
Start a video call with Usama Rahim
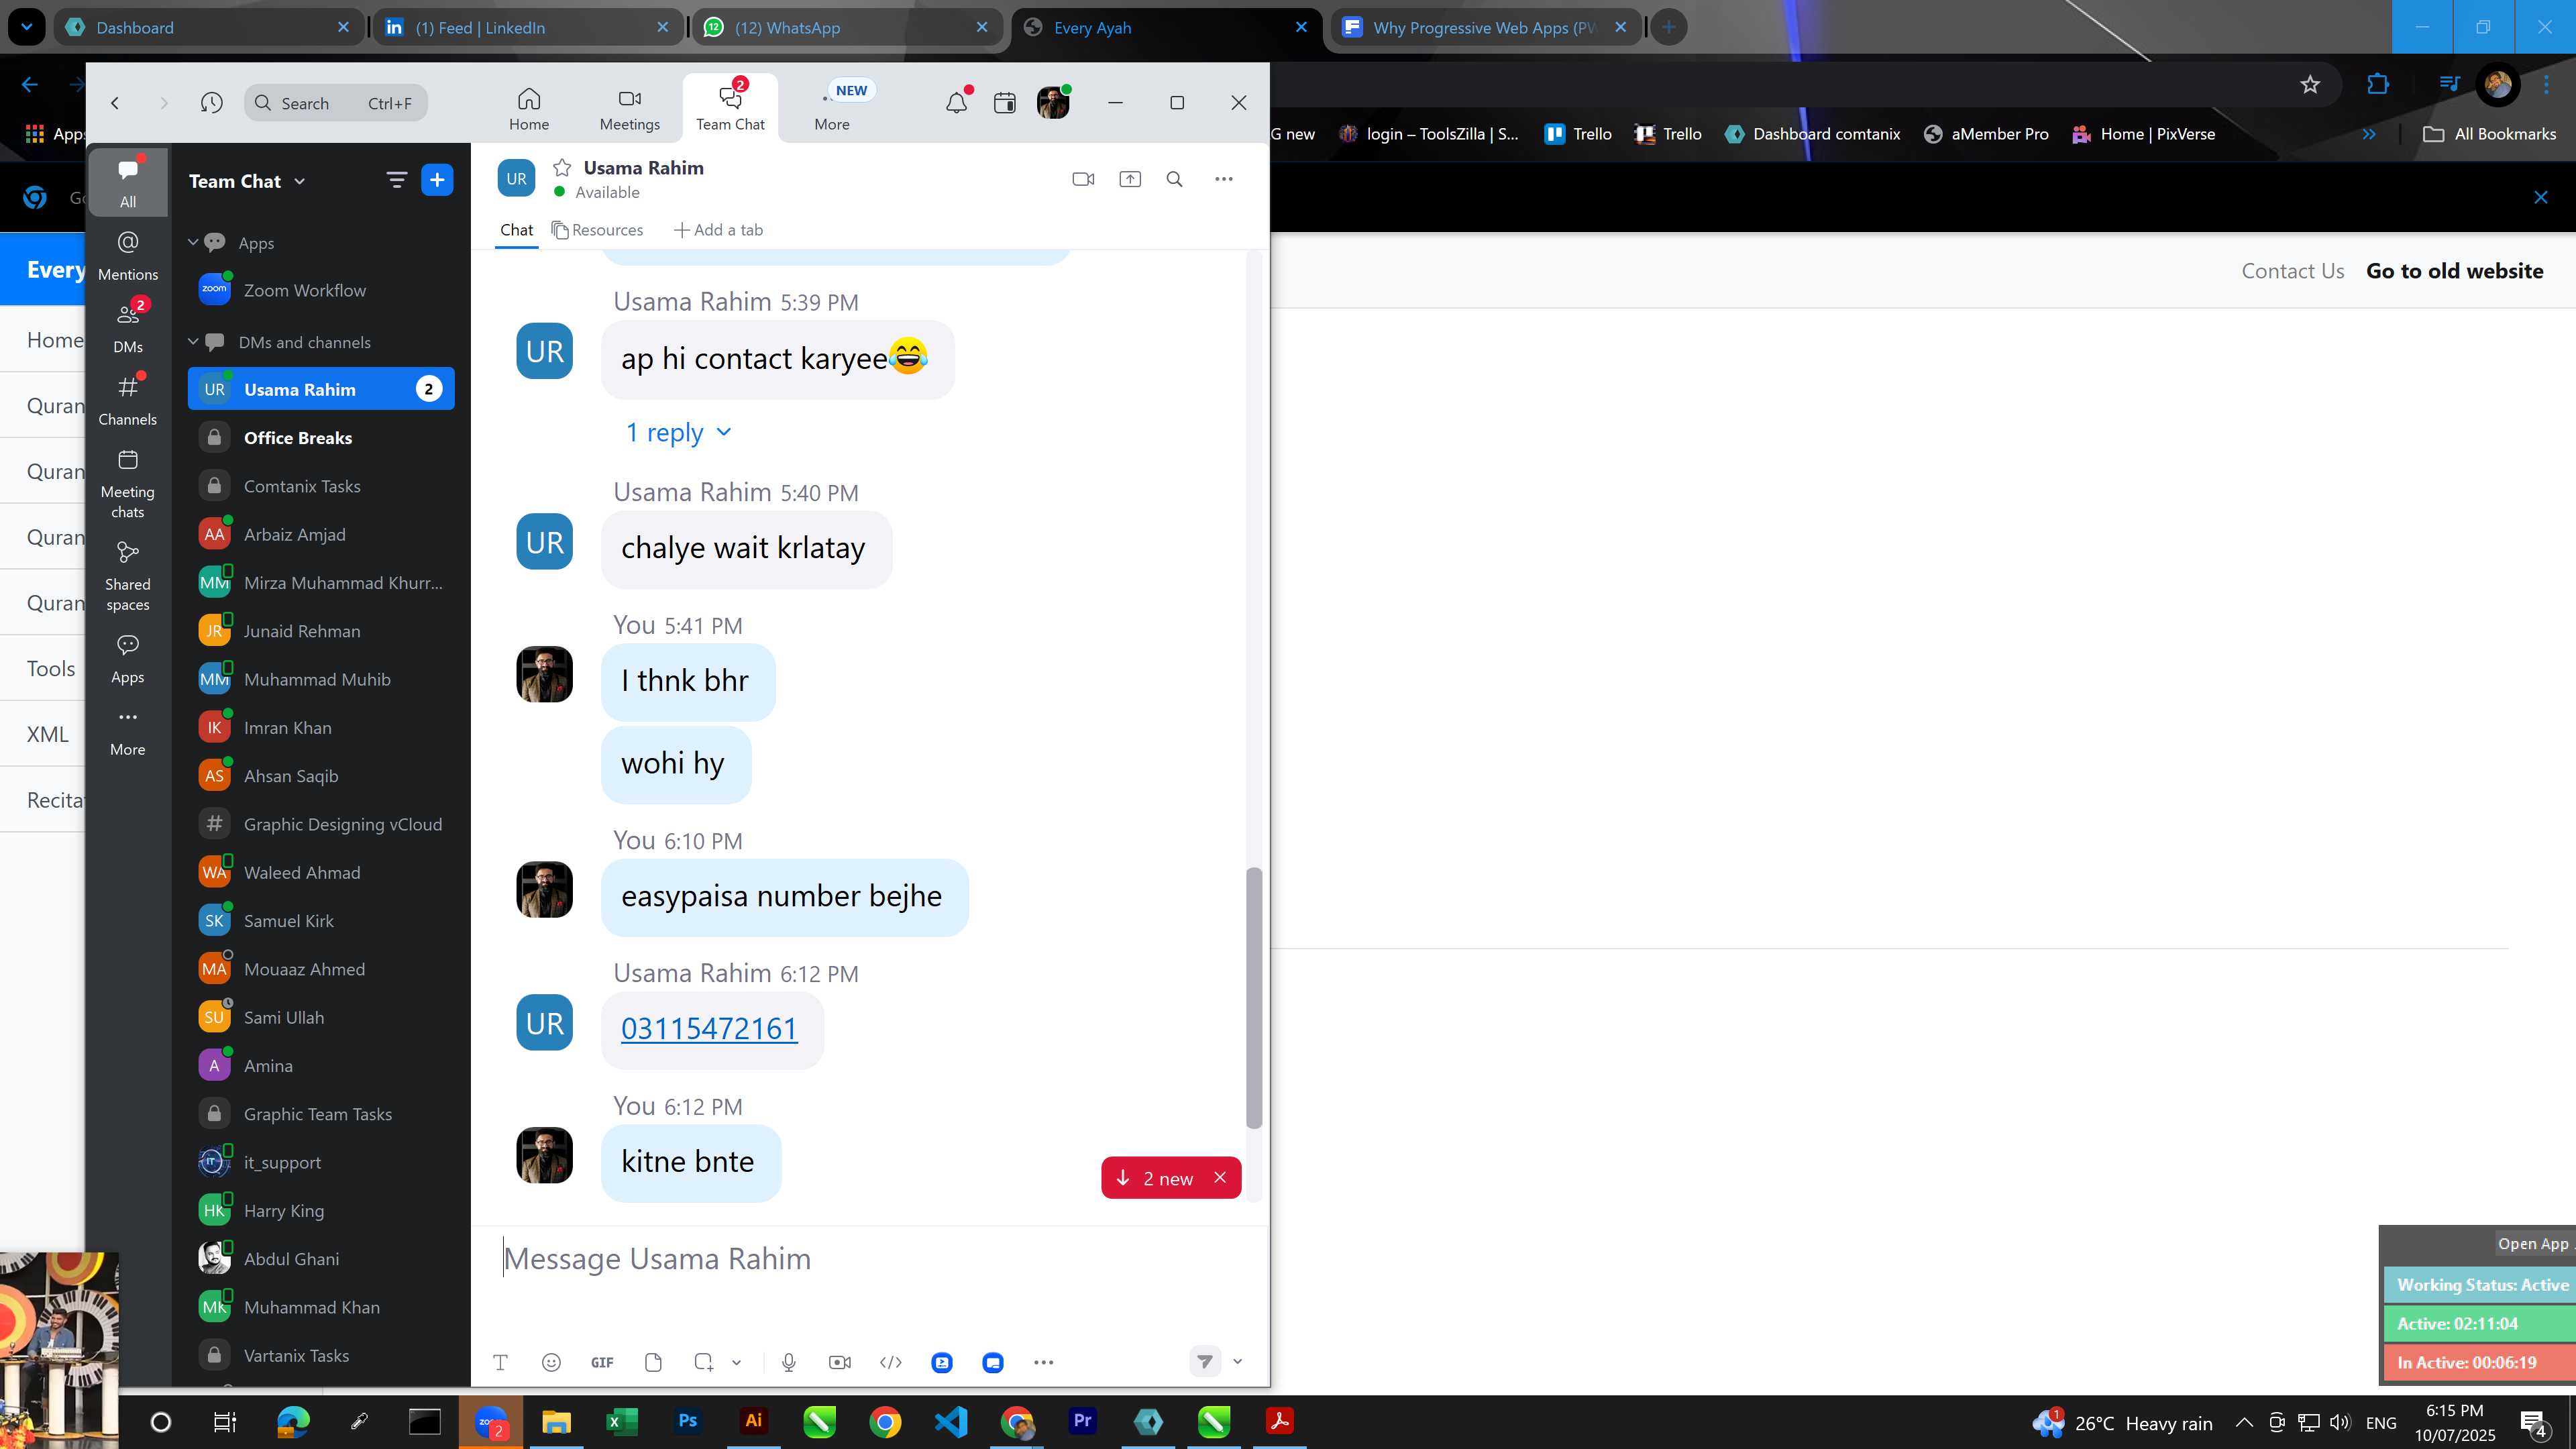tap(1083, 179)
